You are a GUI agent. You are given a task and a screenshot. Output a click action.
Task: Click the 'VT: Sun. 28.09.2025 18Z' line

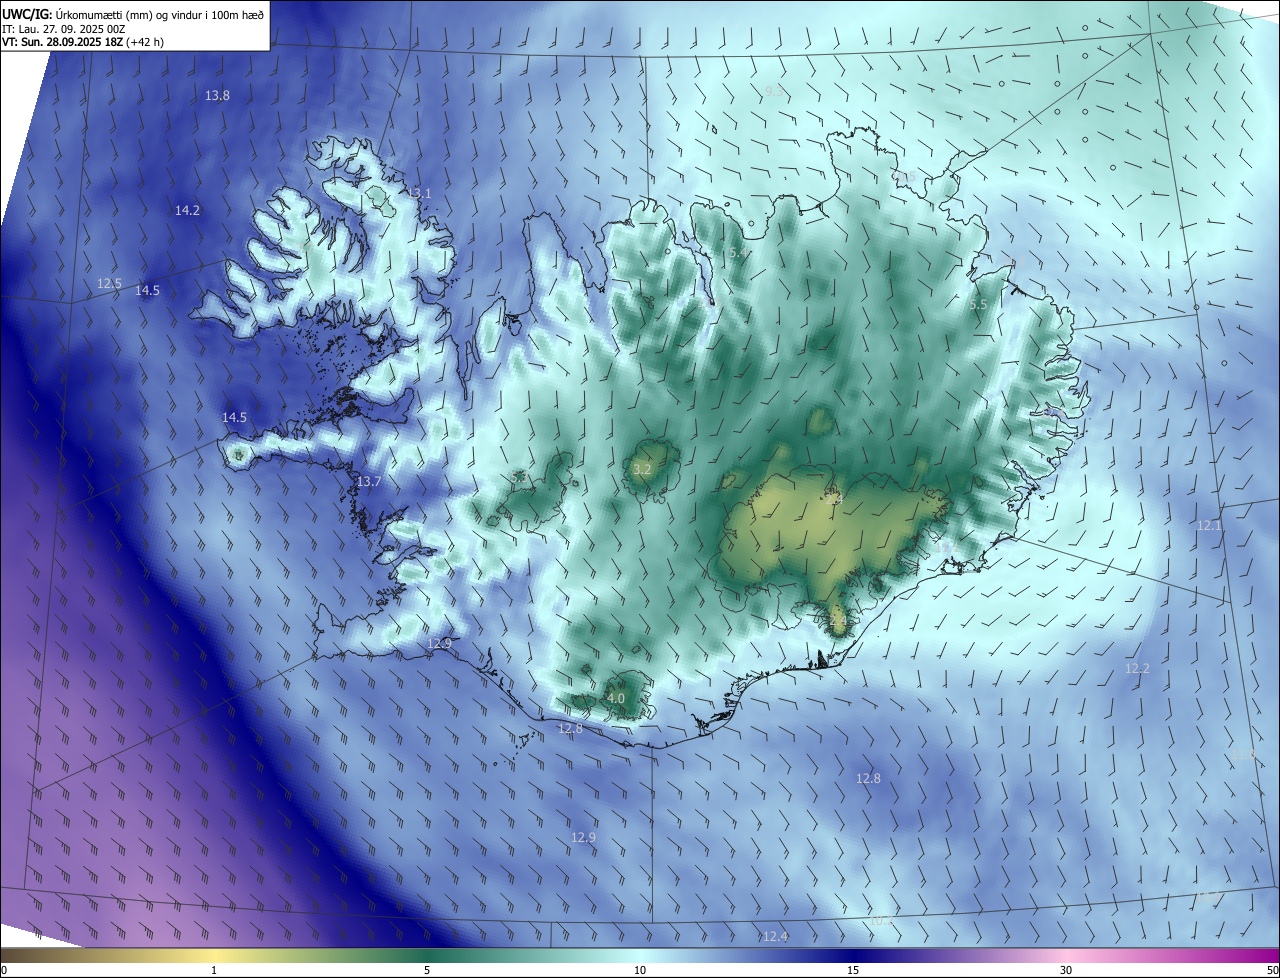coord(83,42)
